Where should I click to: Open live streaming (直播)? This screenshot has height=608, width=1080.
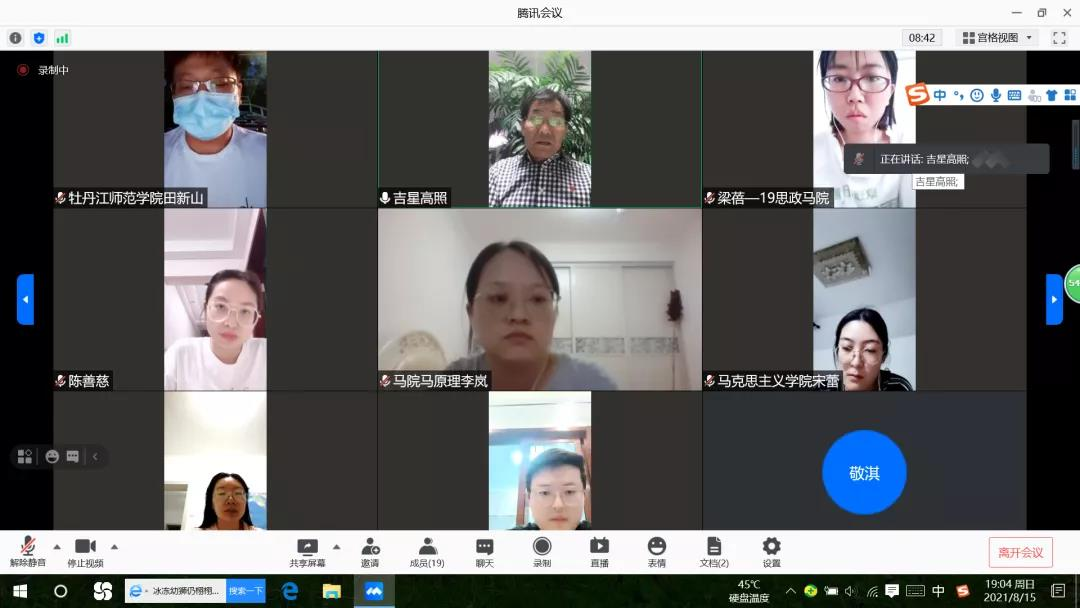[x=599, y=552]
